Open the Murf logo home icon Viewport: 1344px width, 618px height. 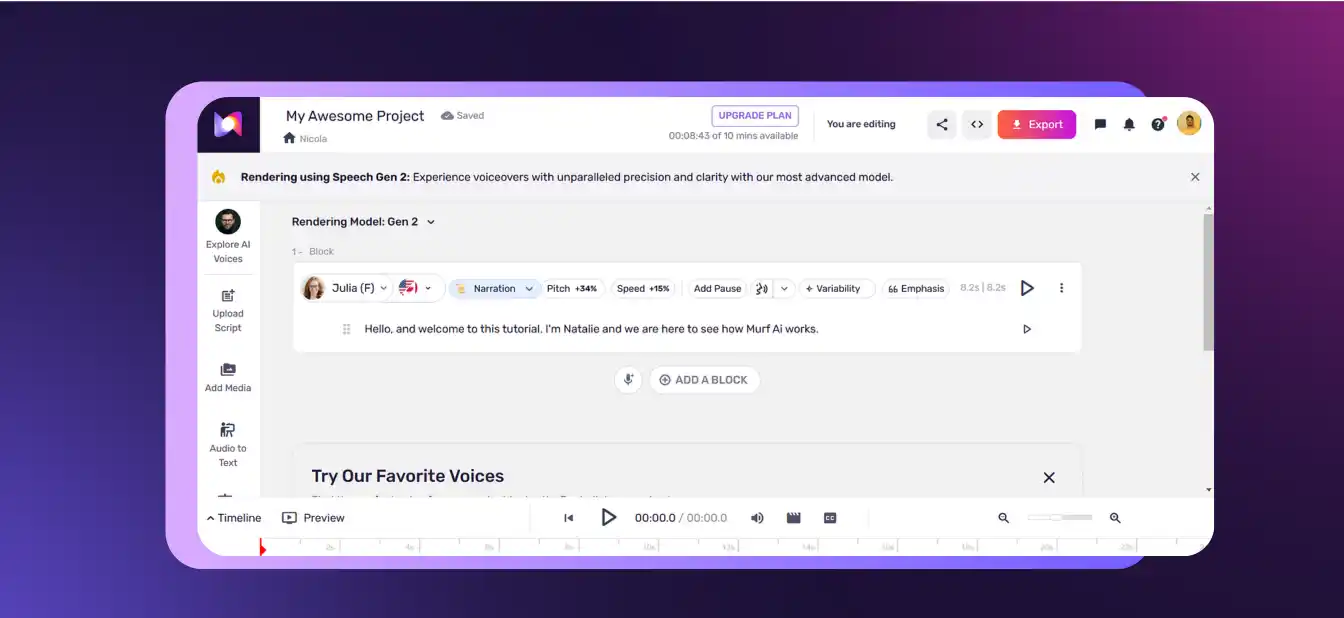[x=228, y=124]
